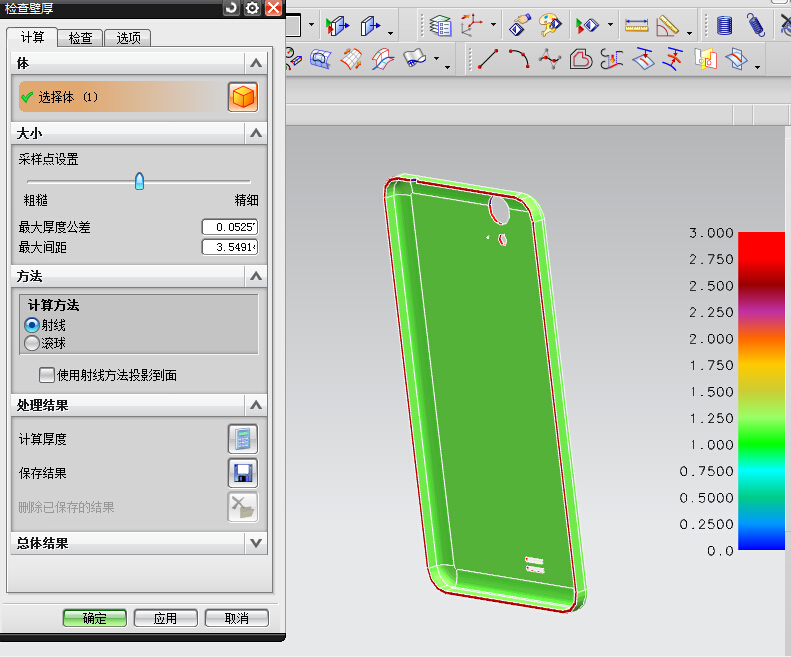Click the 精细 slider label
Viewport: 791px width, 657px height.
(x=246, y=200)
